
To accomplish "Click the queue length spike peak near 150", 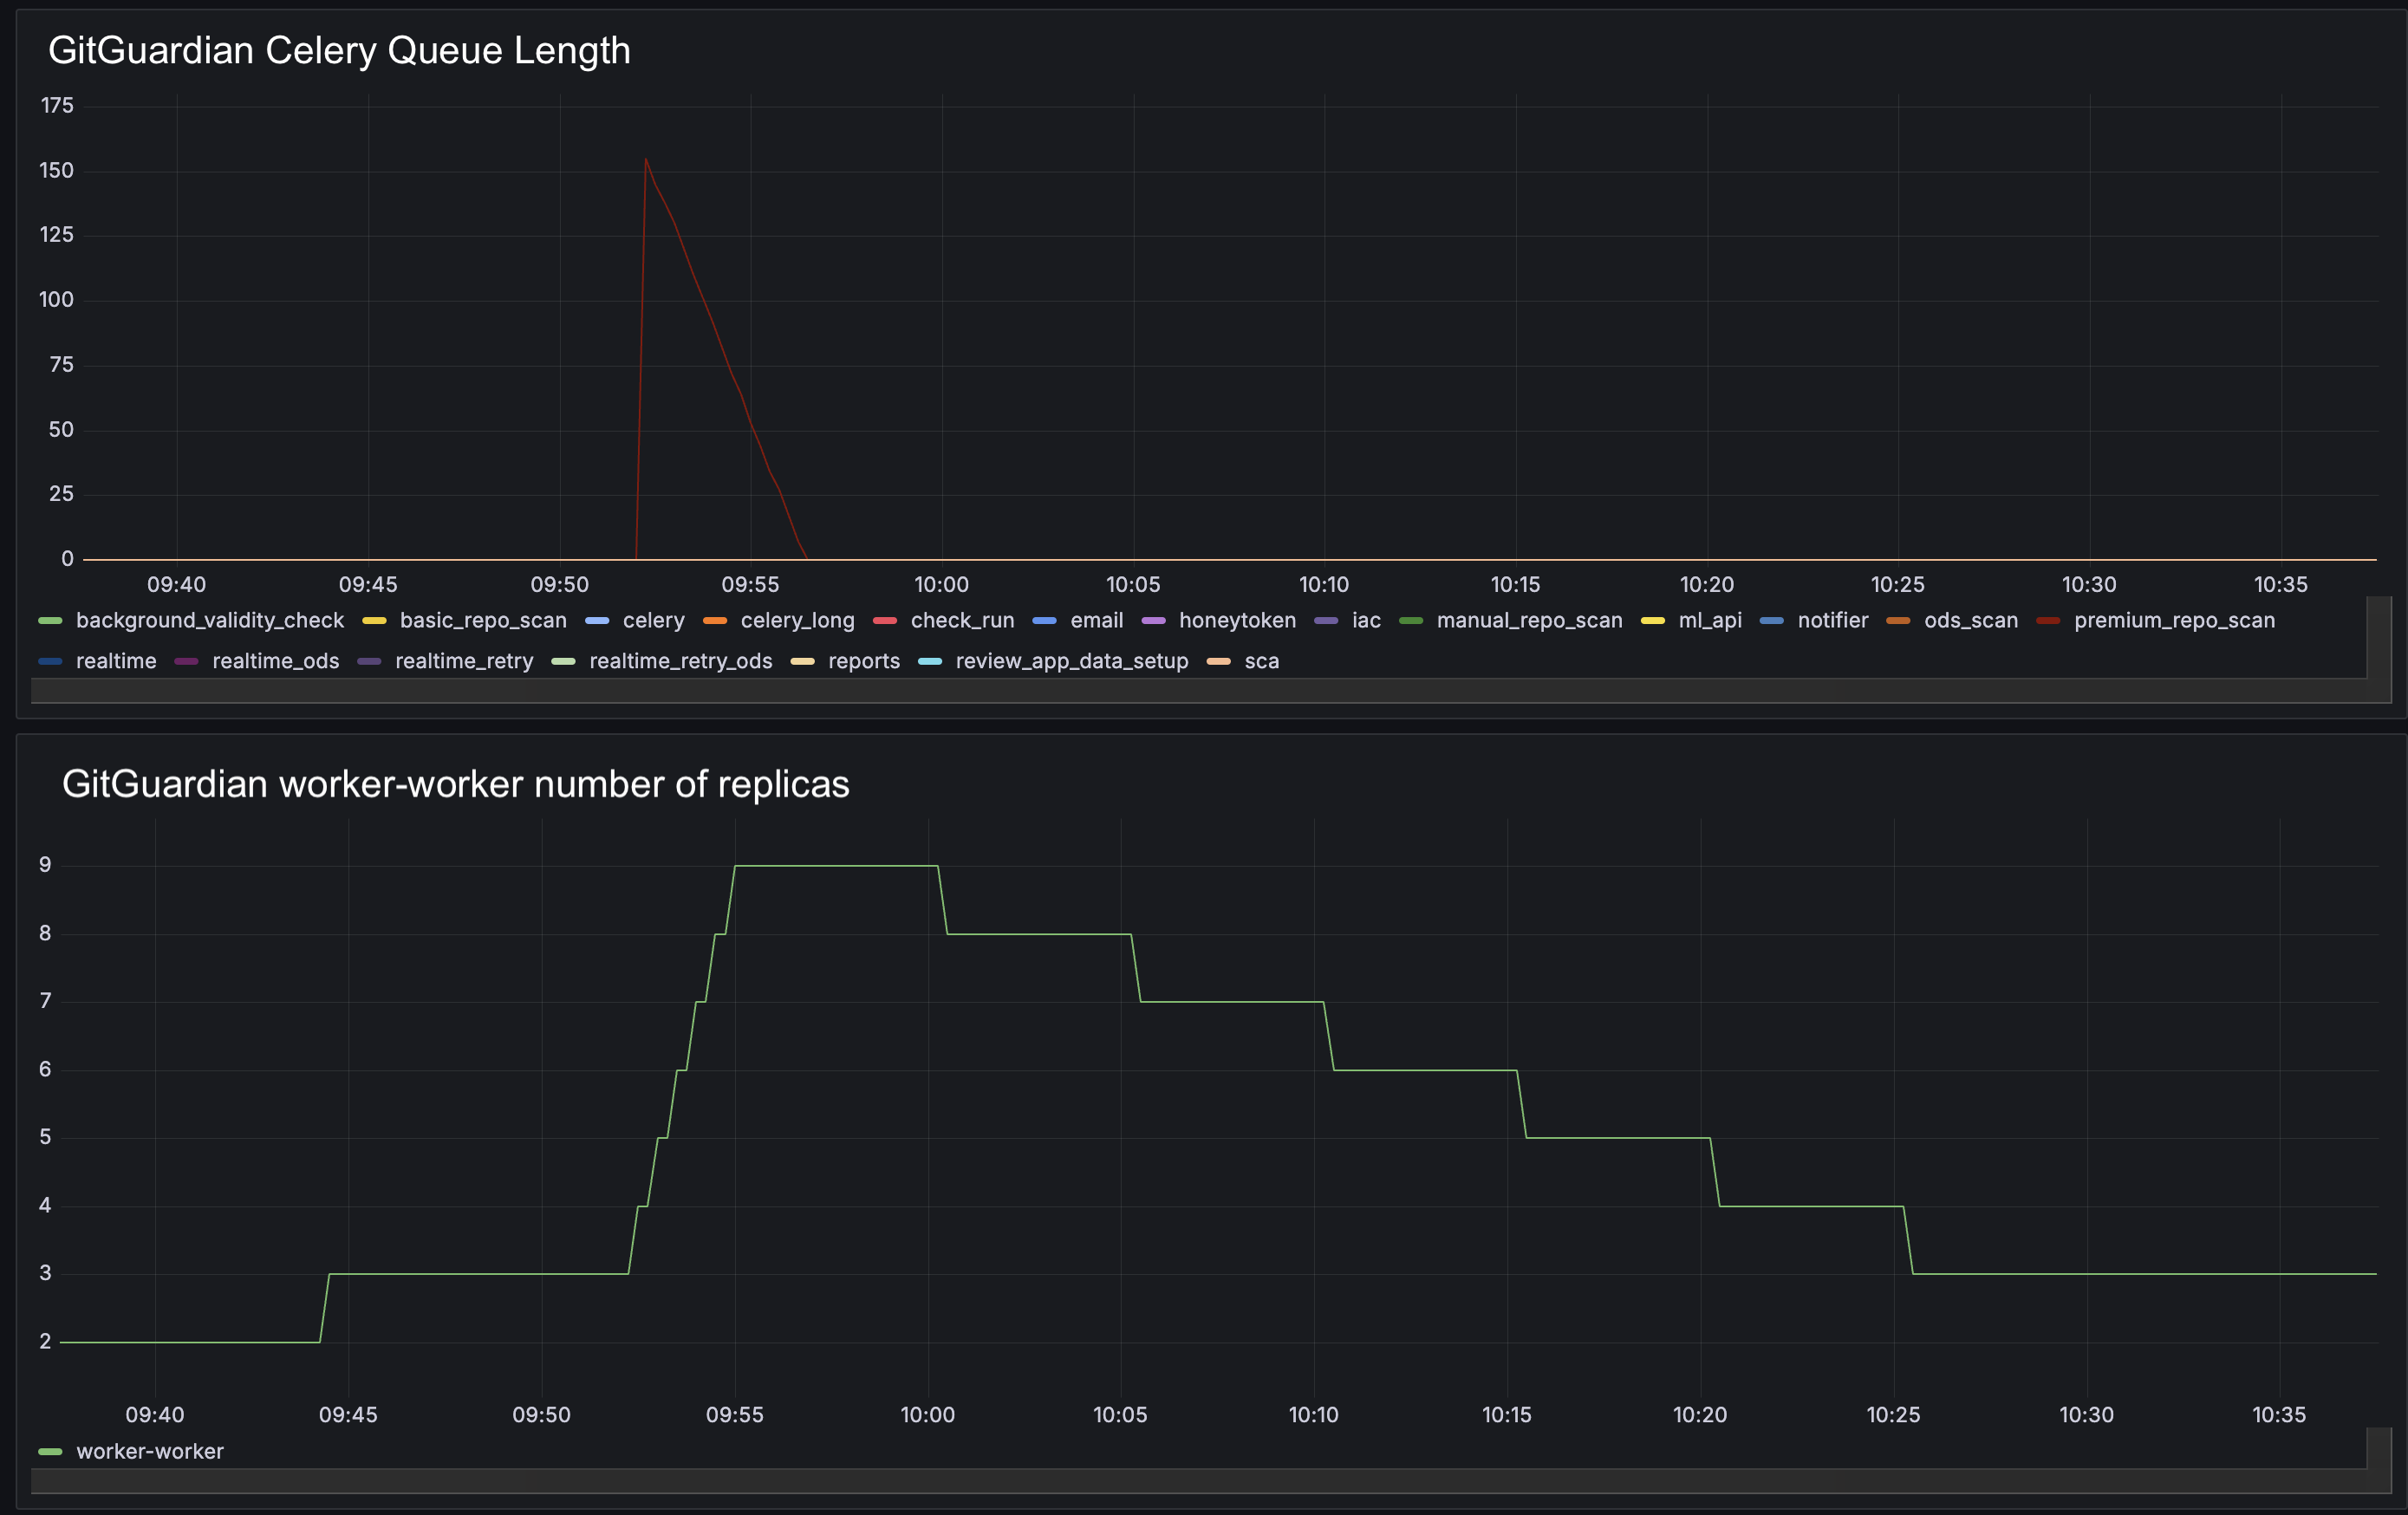I will point(646,160).
